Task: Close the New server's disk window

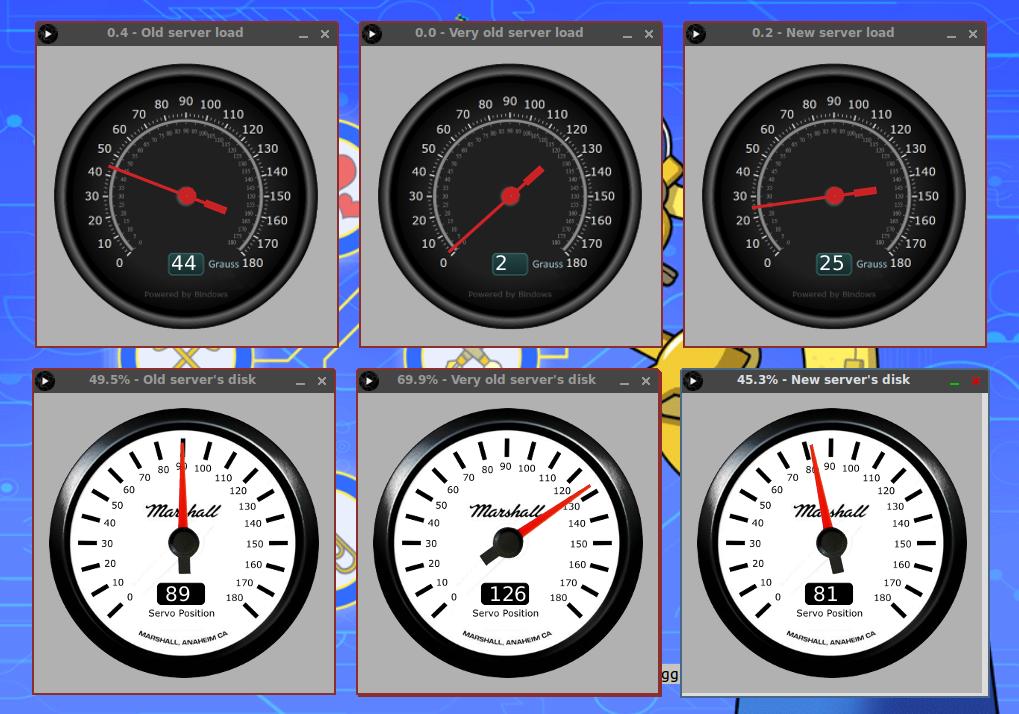Action: click(975, 381)
